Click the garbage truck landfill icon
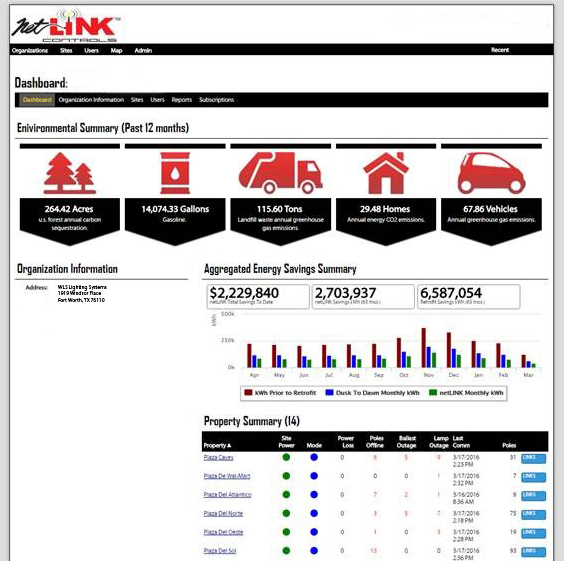 tap(281, 173)
